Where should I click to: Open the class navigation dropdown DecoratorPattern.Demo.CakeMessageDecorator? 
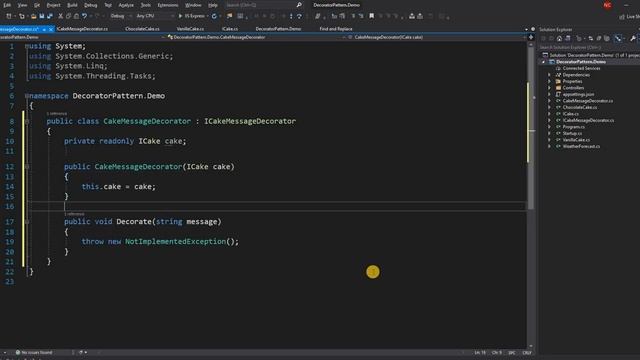256,37
